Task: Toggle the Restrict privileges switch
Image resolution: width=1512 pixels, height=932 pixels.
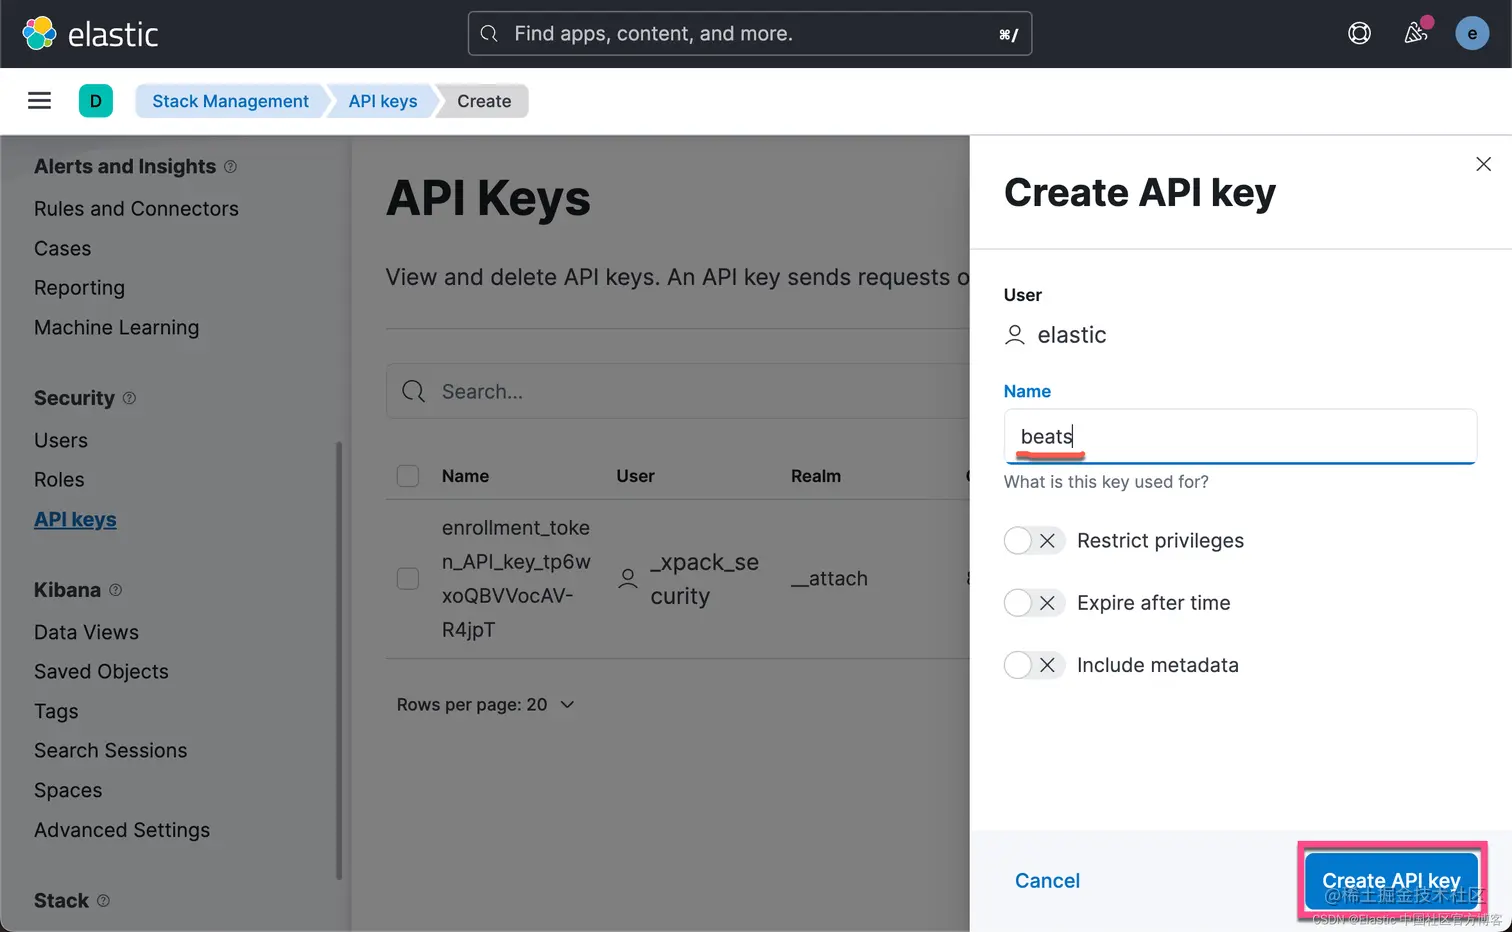Action: 1034,541
